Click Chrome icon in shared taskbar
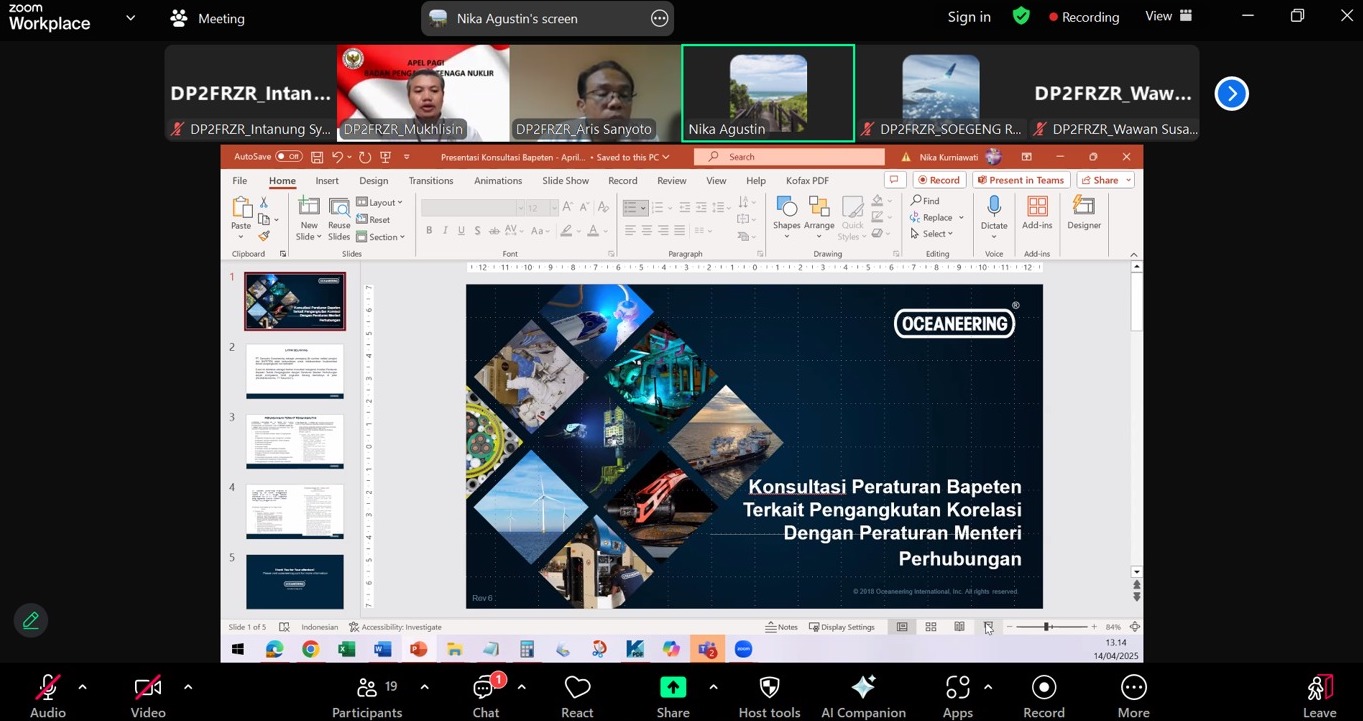Image resolution: width=1363 pixels, height=721 pixels. coord(310,649)
